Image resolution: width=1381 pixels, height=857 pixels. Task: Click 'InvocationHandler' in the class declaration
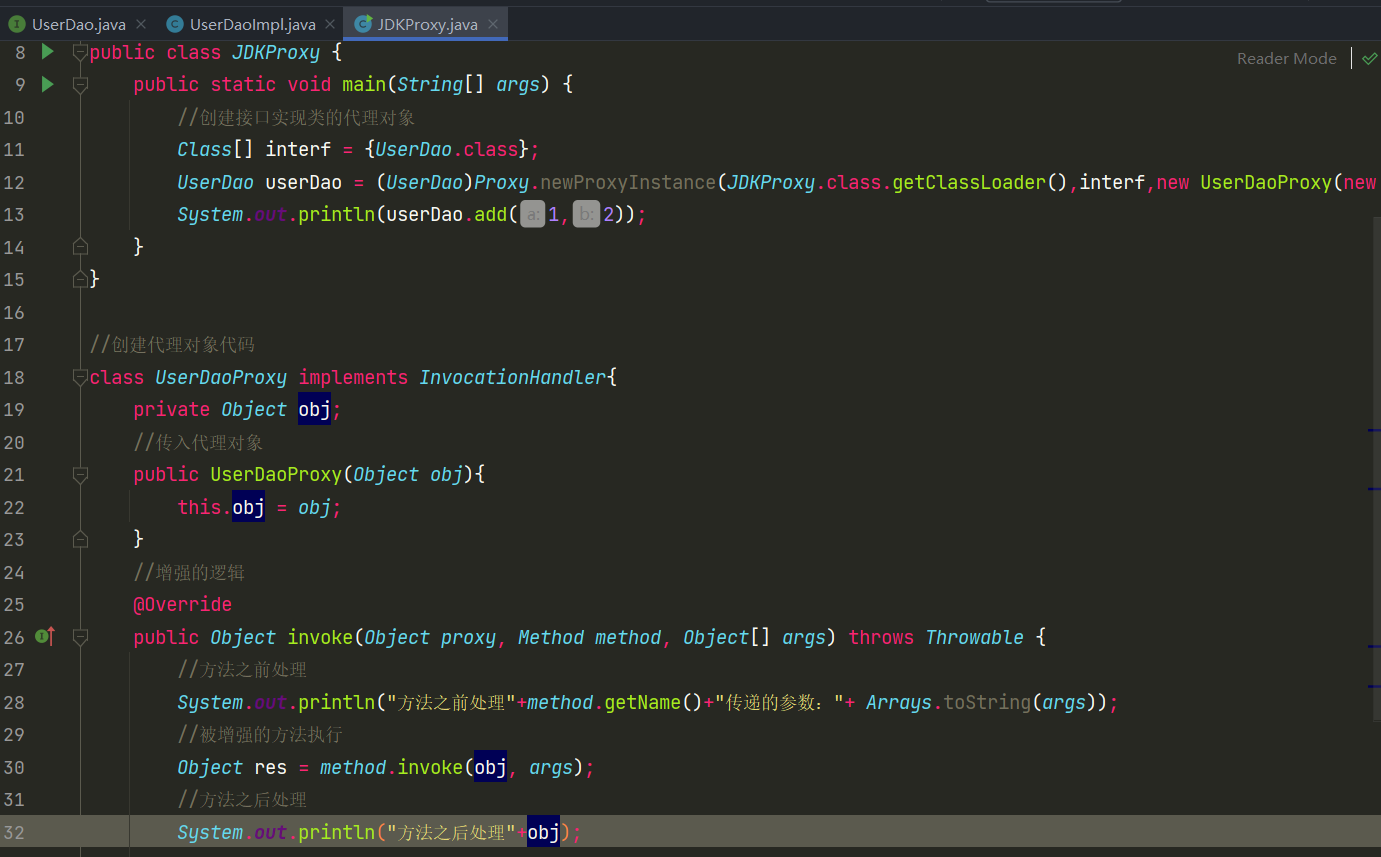(x=513, y=377)
